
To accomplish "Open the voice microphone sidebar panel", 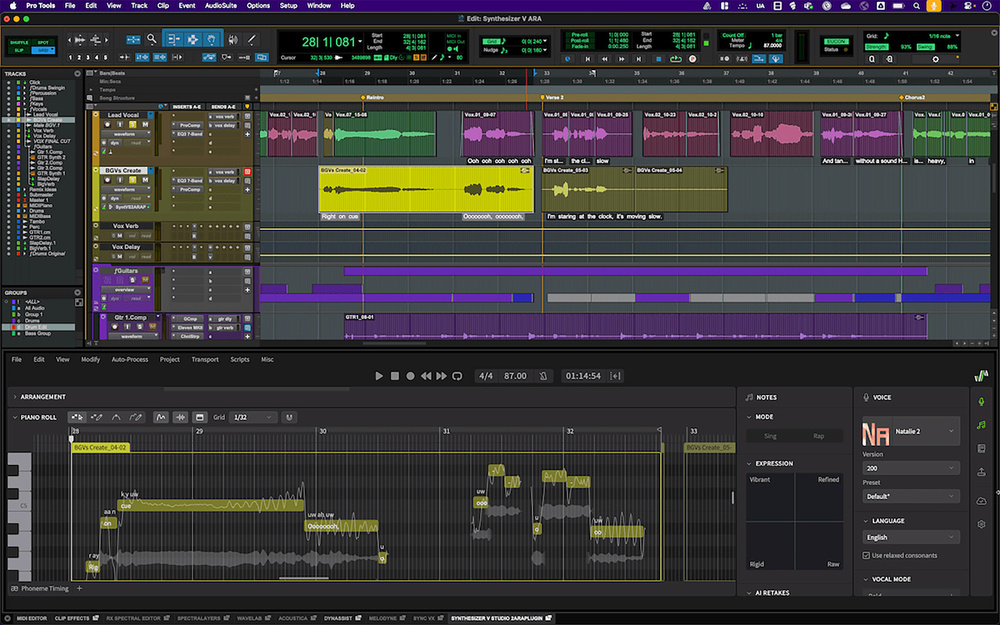I will pos(981,401).
